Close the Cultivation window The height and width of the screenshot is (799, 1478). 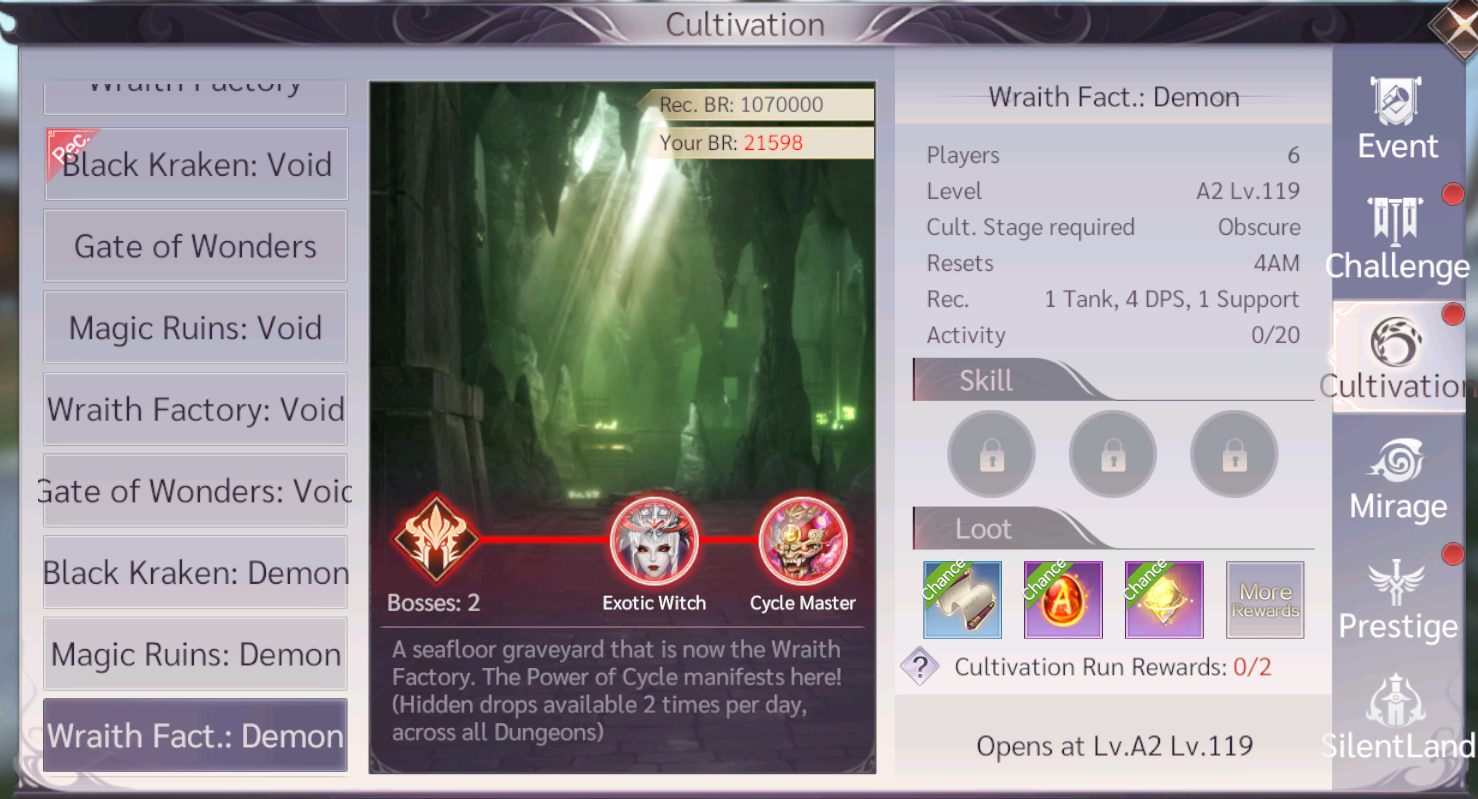point(1456,26)
